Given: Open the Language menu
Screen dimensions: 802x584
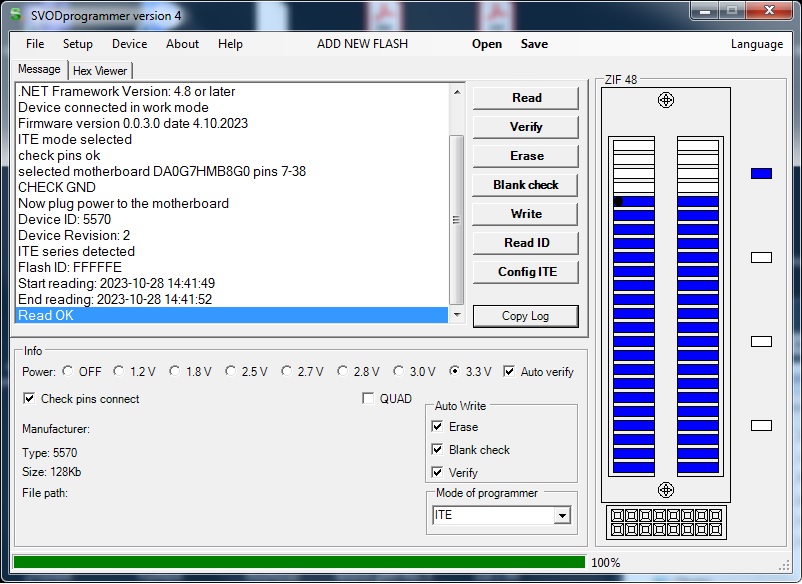Looking at the screenshot, I should (x=756, y=44).
